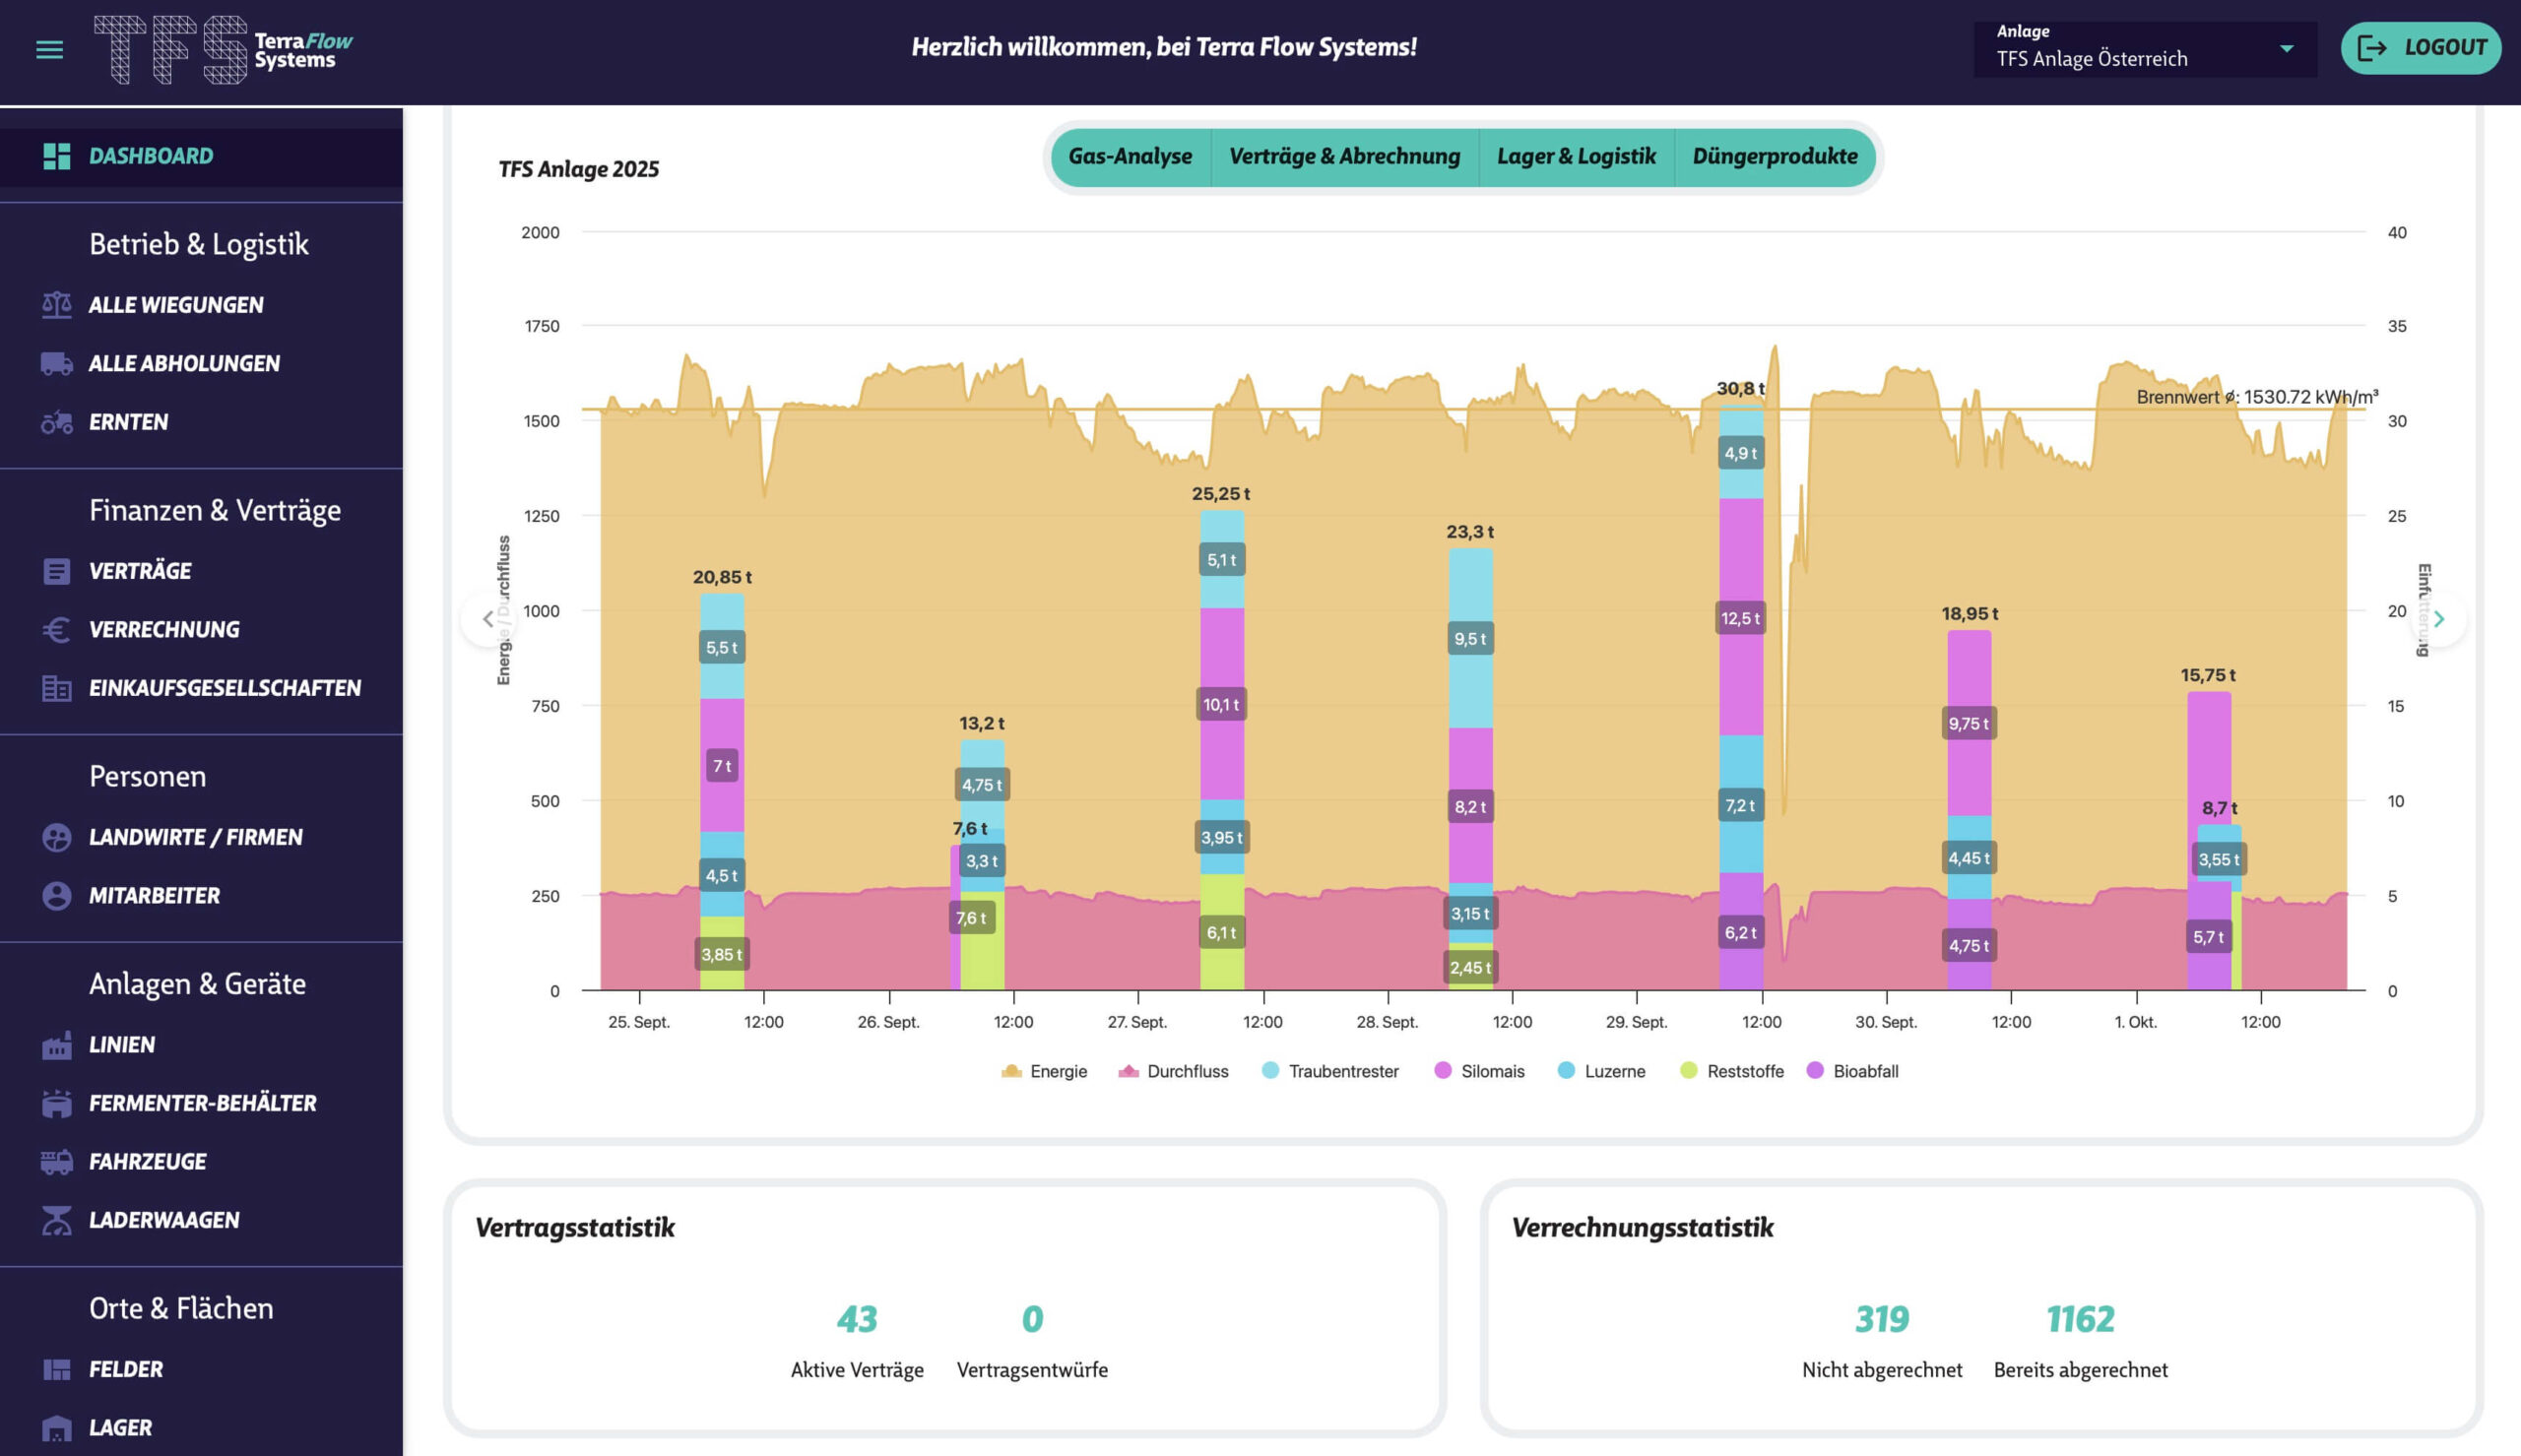Click the Alle Abholungen truck icon
This screenshot has width=2521, height=1456.
(56, 364)
